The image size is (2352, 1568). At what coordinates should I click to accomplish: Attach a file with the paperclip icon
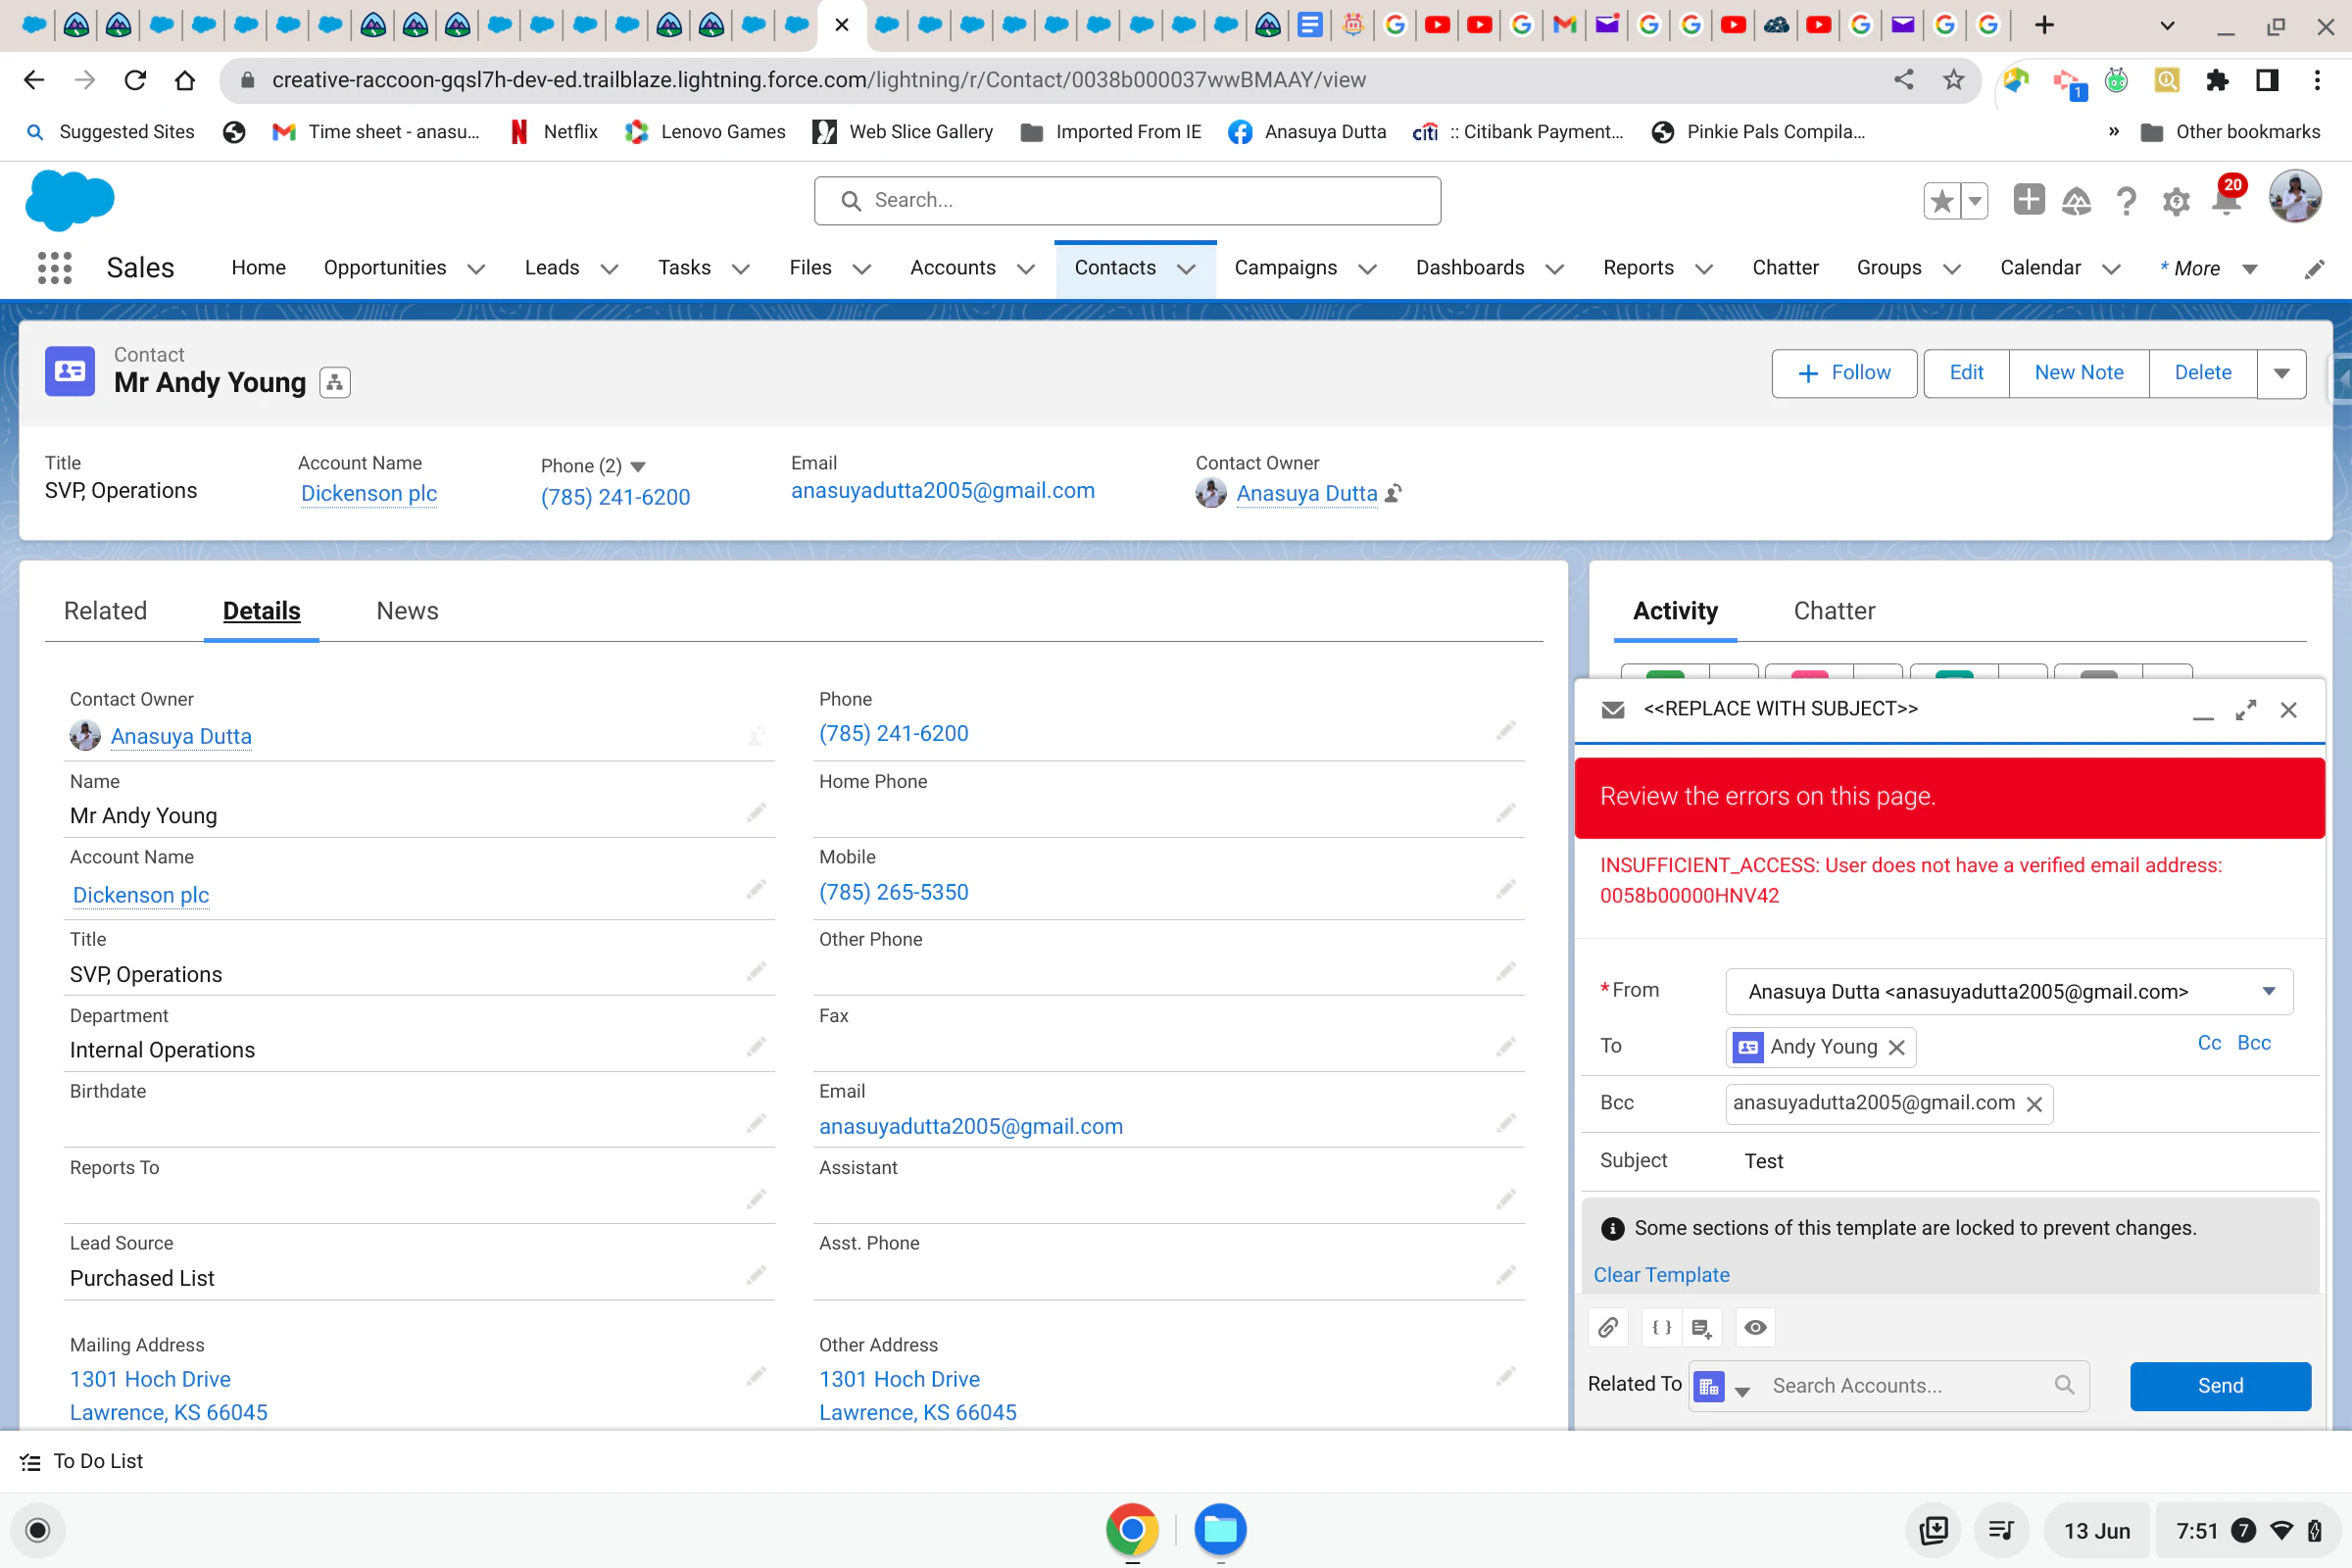[1608, 1328]
